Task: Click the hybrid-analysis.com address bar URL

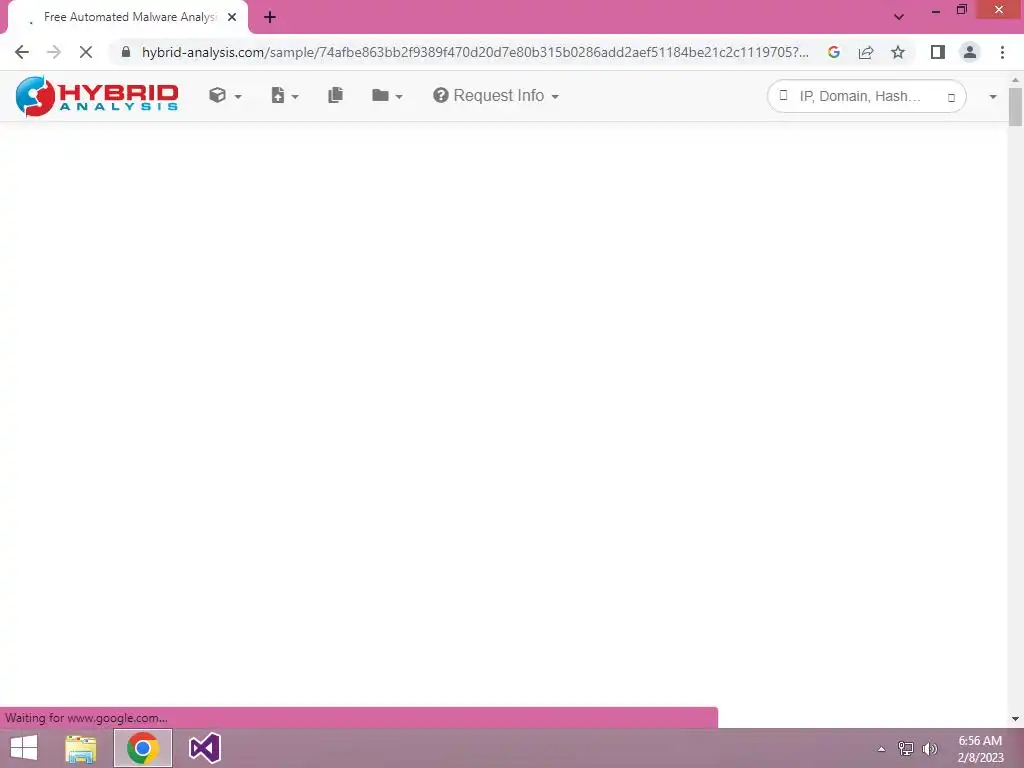Action: [475, 52]
